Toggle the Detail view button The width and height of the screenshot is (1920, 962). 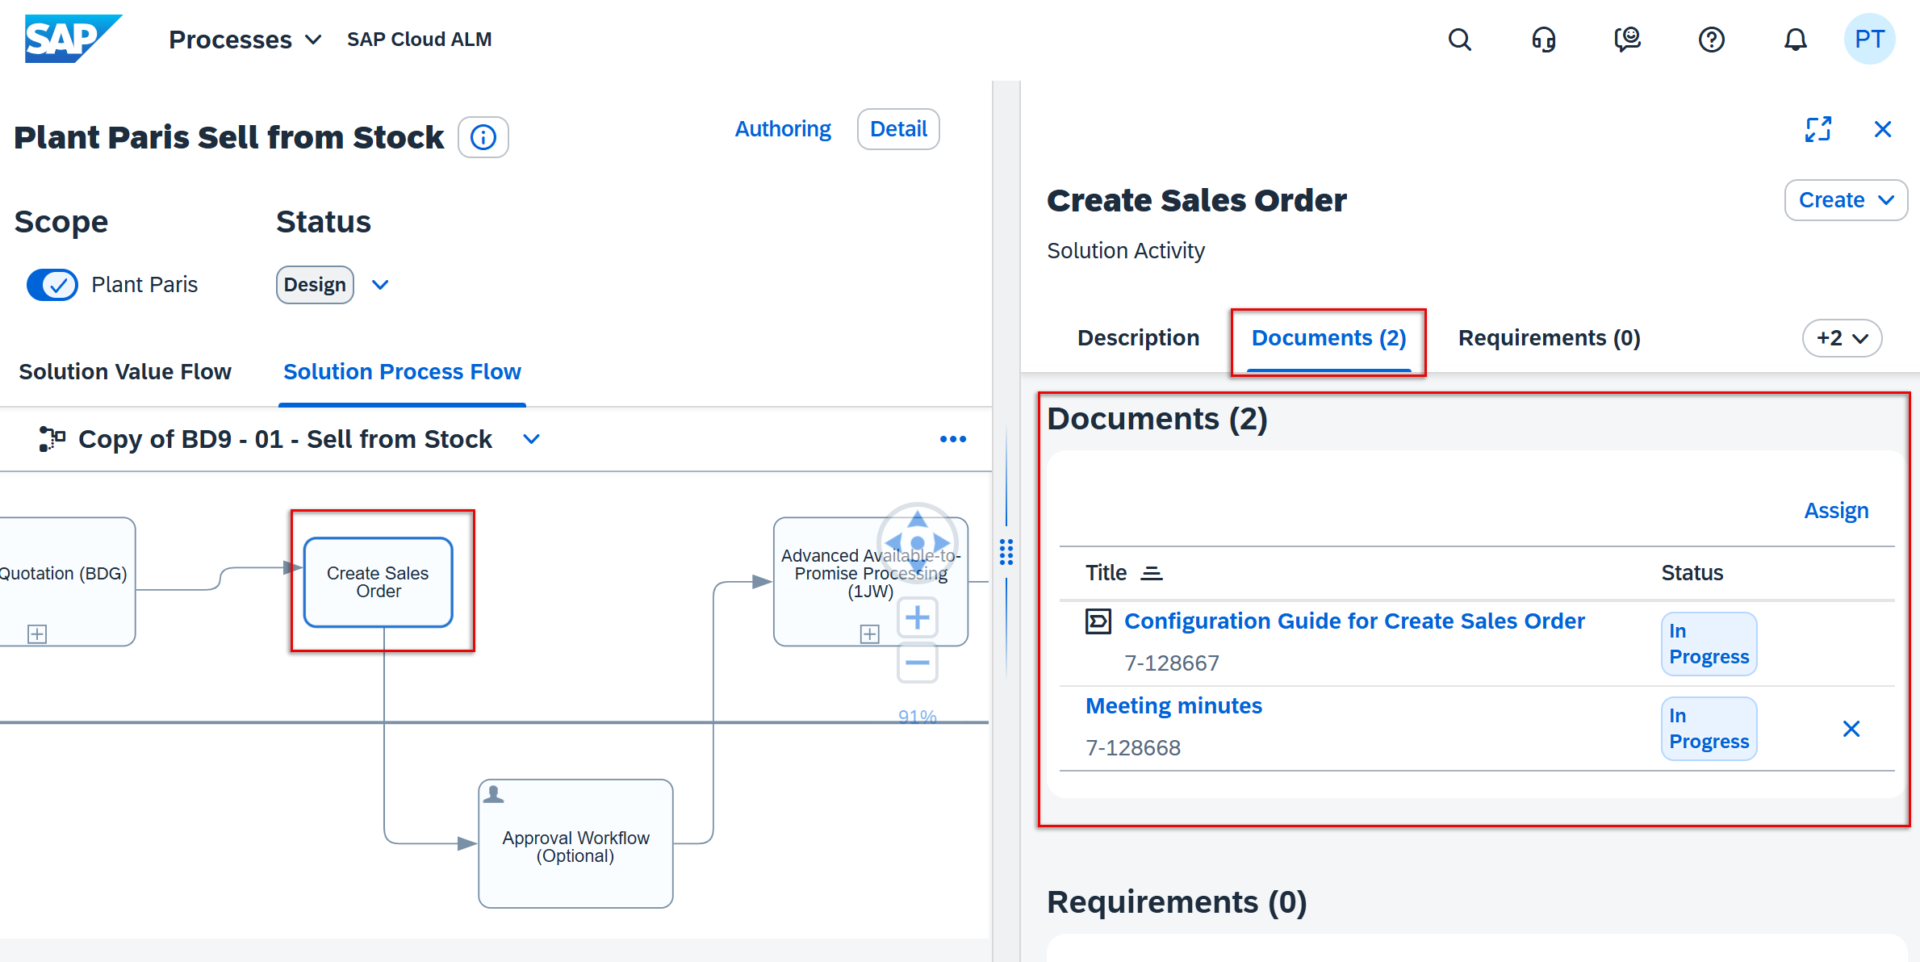[898, 129]
